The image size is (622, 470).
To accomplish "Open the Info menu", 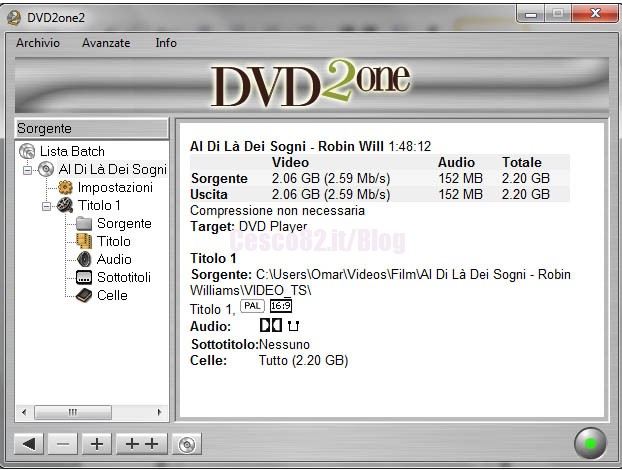I will [166, 42].
